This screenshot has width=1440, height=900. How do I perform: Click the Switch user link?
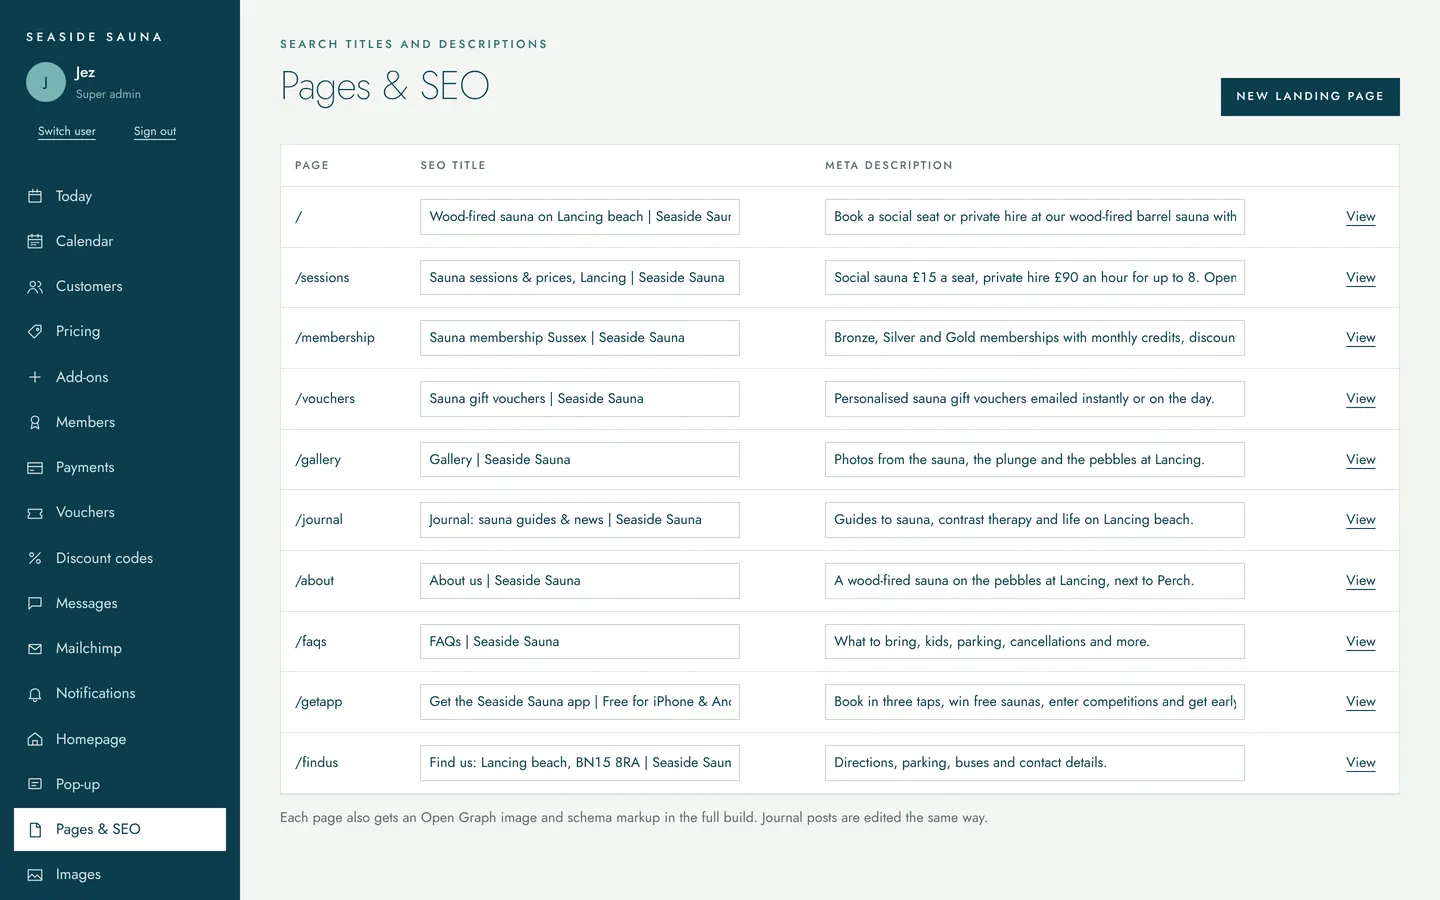67,131
